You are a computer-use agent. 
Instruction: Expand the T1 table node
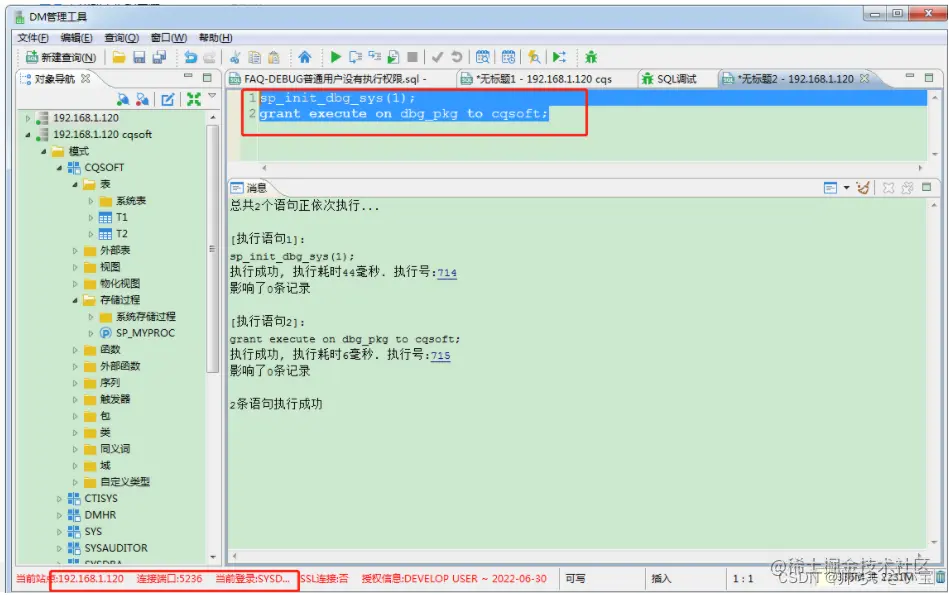(x=91, y=217)
